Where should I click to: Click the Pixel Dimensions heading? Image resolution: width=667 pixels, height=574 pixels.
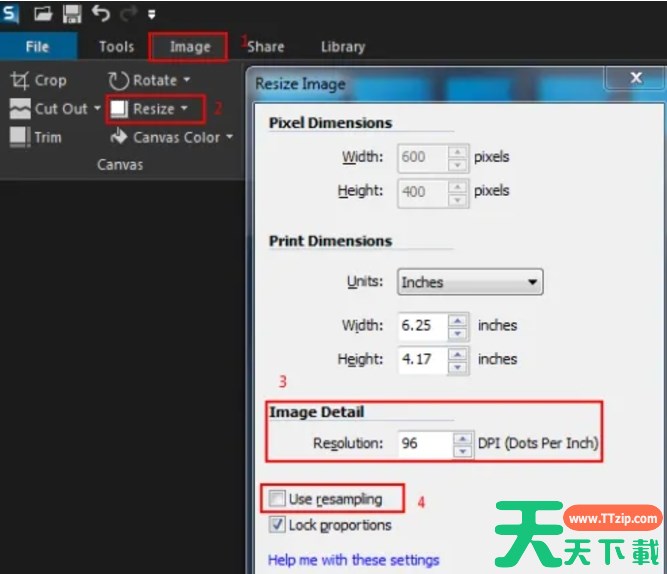(331, 123)
